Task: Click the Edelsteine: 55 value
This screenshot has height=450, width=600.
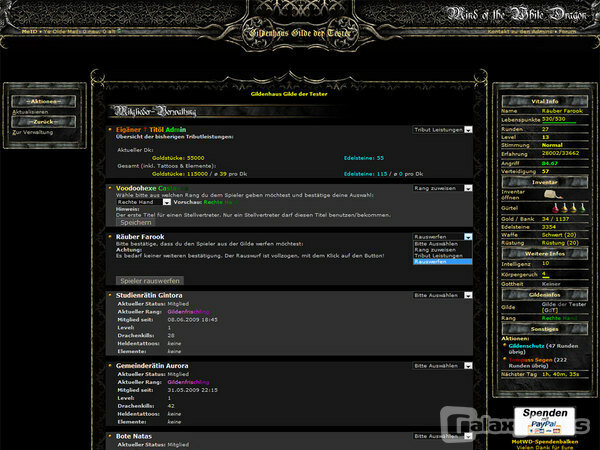Action: [364, 158]
